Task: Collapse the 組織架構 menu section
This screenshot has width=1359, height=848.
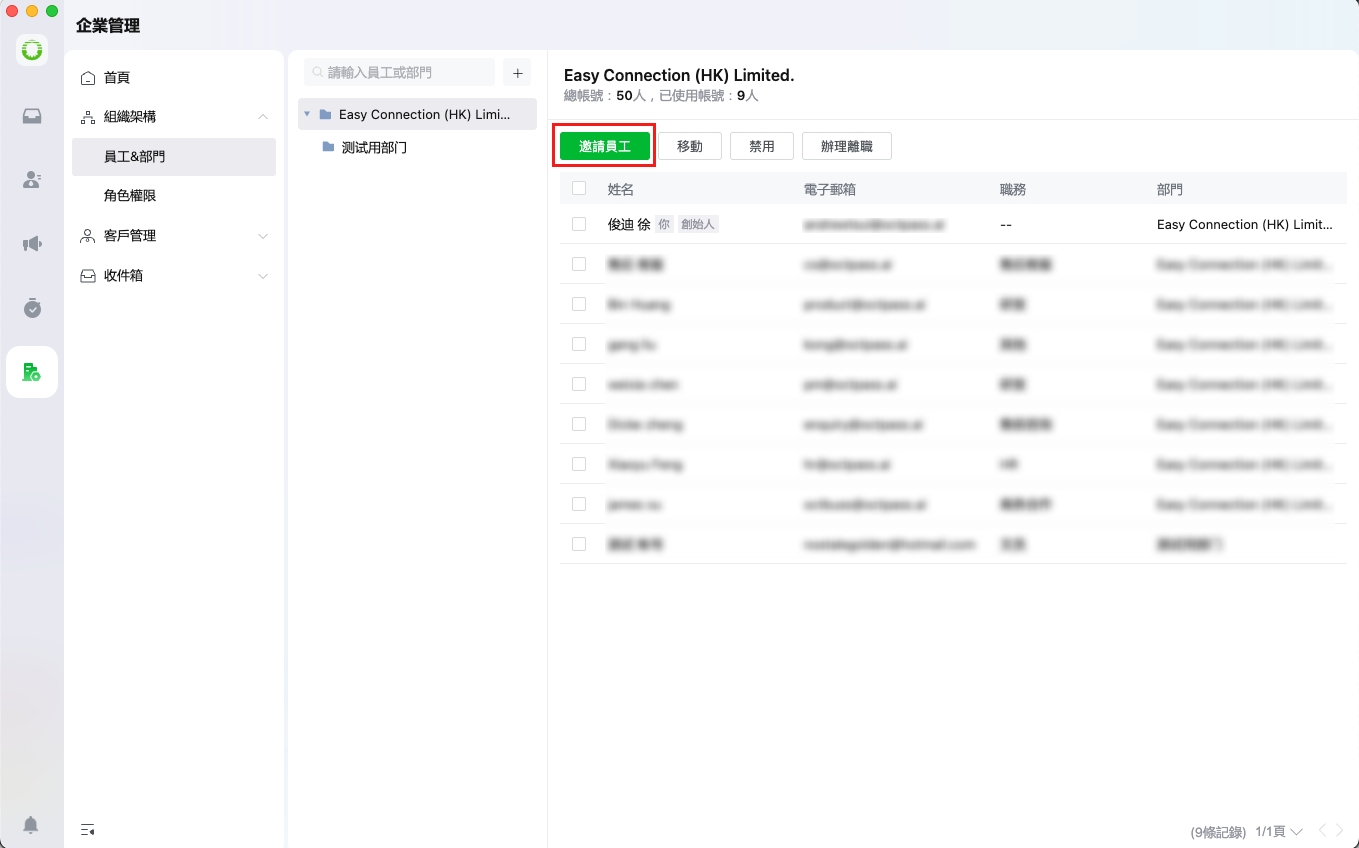Action: coord(263,117)
